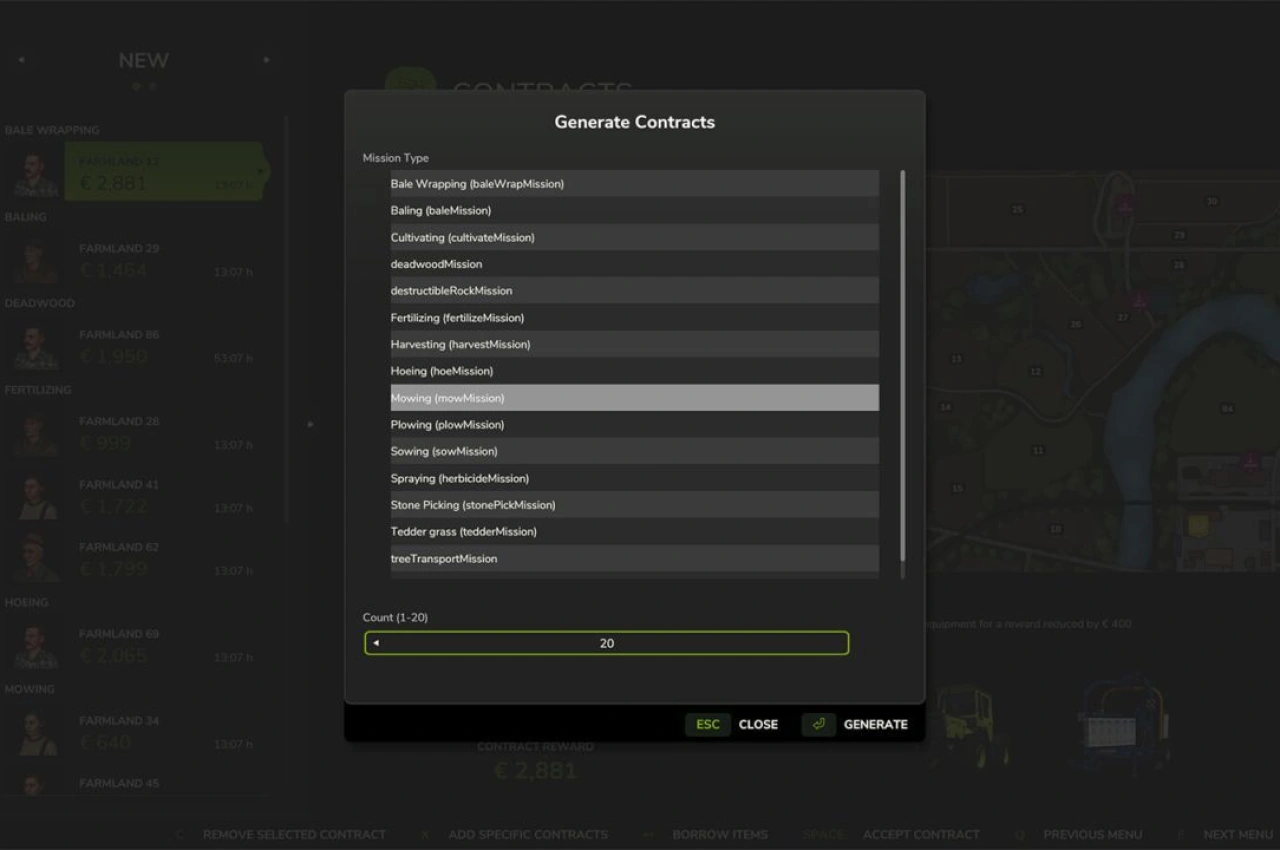
Task: Pick deadwoodMission in the mission list
Action: (x=634, y=264)
